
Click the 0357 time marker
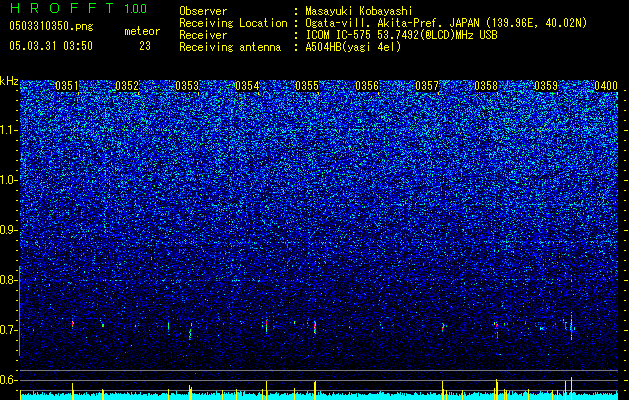click(427, 86)
